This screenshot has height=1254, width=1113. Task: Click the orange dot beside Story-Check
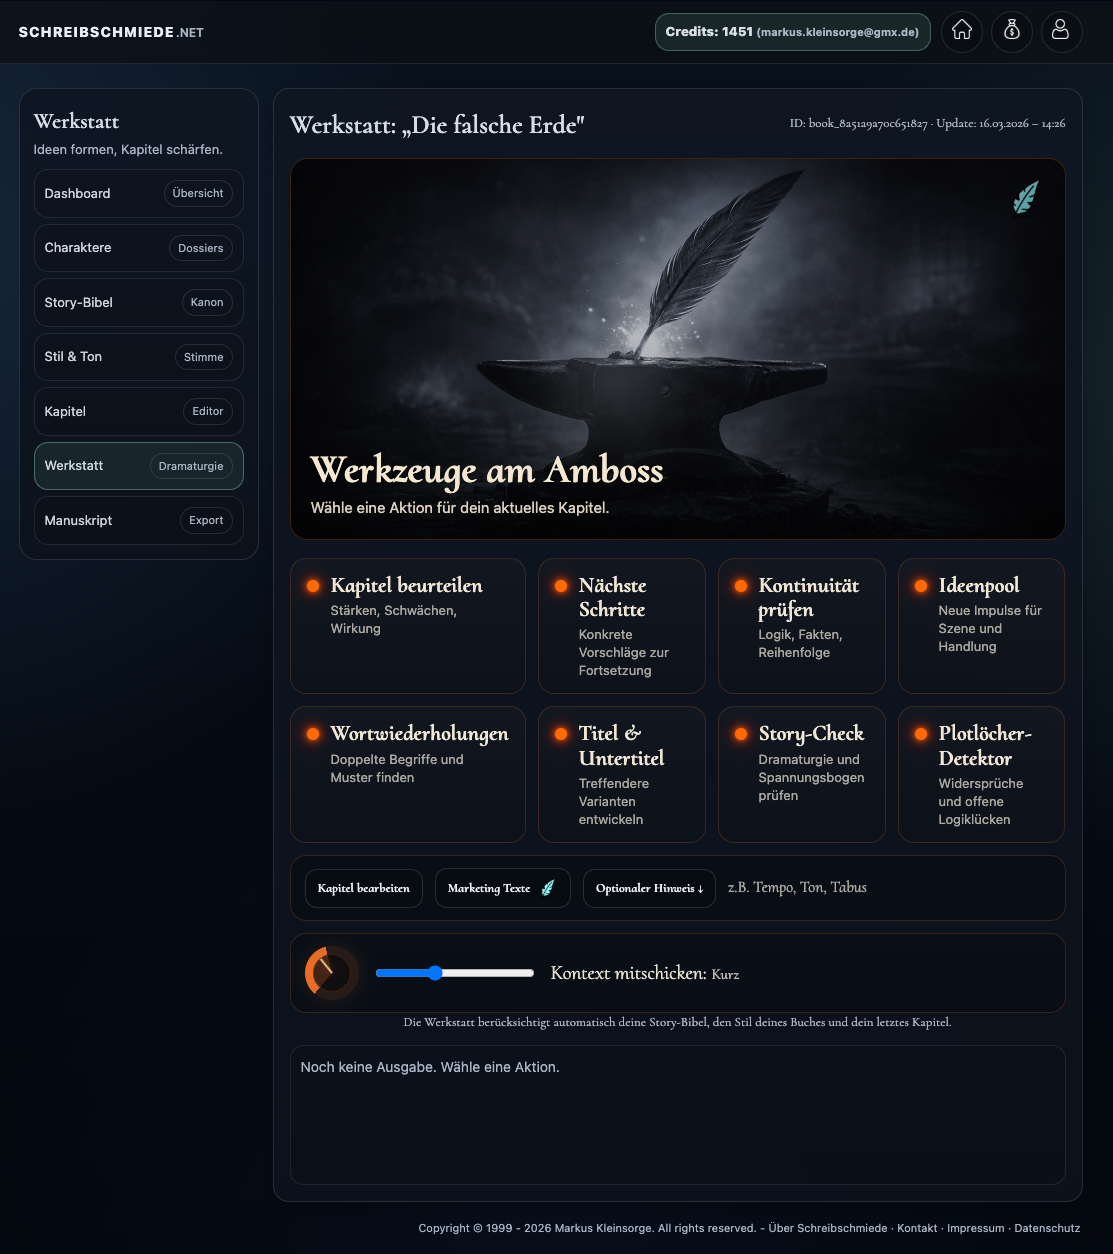point(741,734)
